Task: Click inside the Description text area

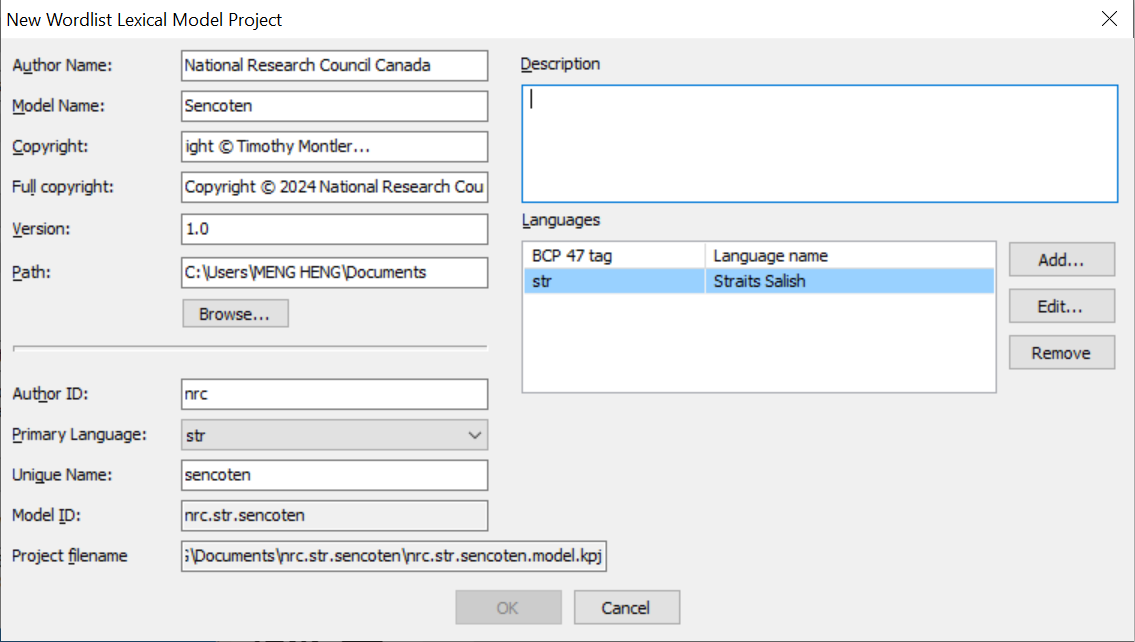Action: click(819, 143)
